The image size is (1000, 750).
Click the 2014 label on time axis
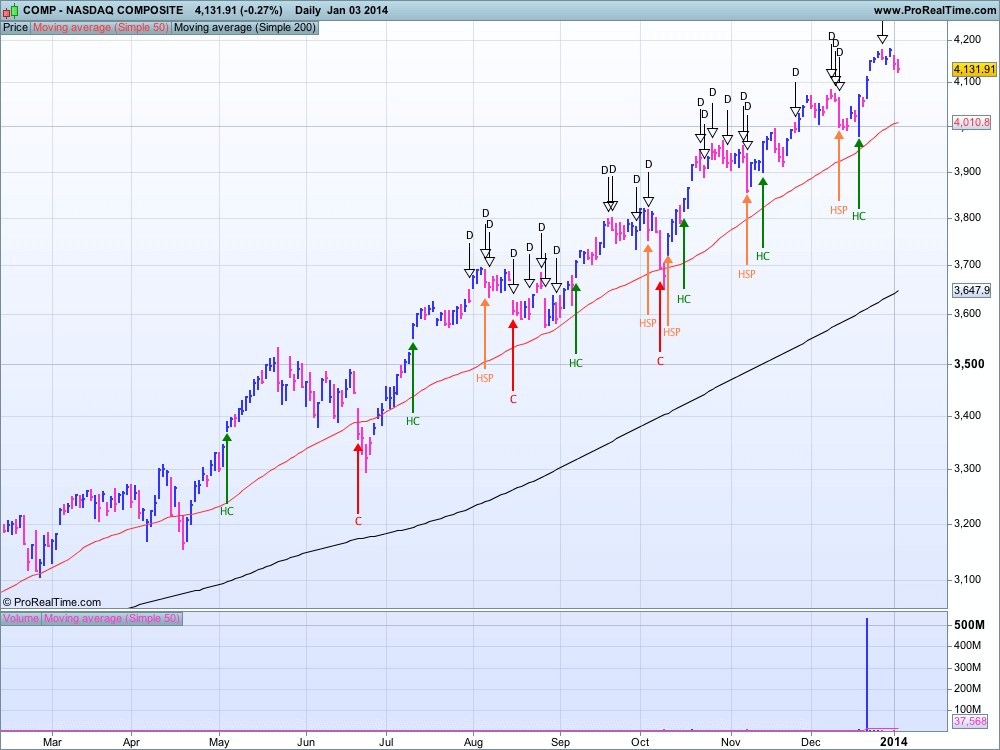[x=894, y=741]
